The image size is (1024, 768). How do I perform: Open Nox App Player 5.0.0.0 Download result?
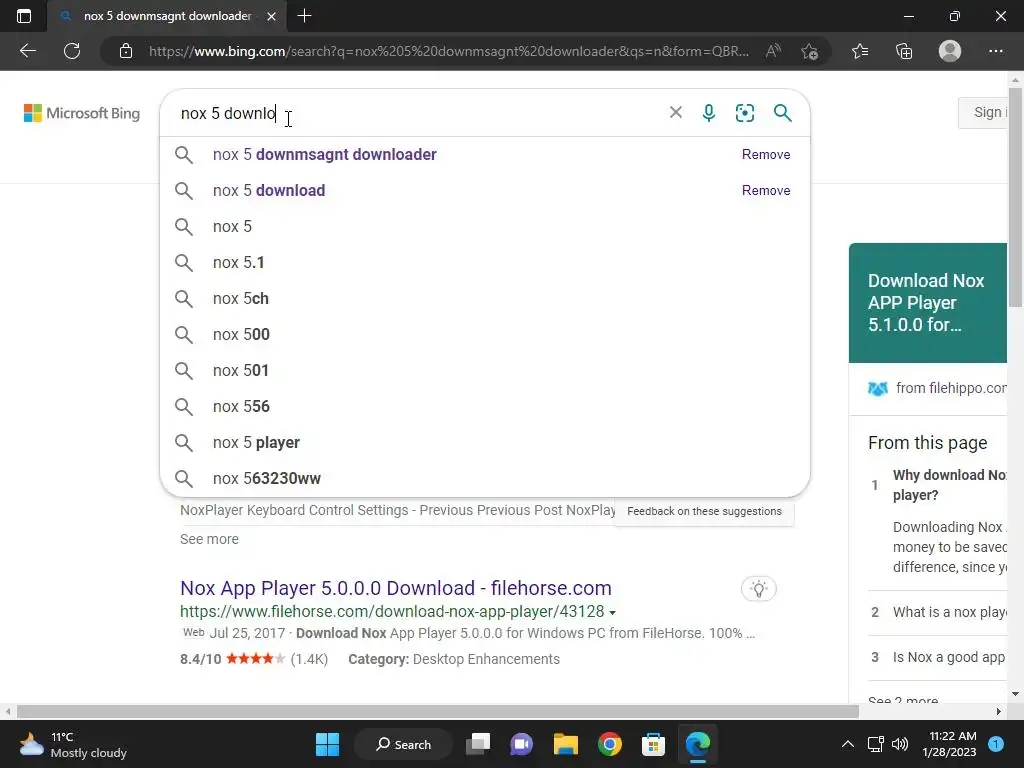point(396,588)
